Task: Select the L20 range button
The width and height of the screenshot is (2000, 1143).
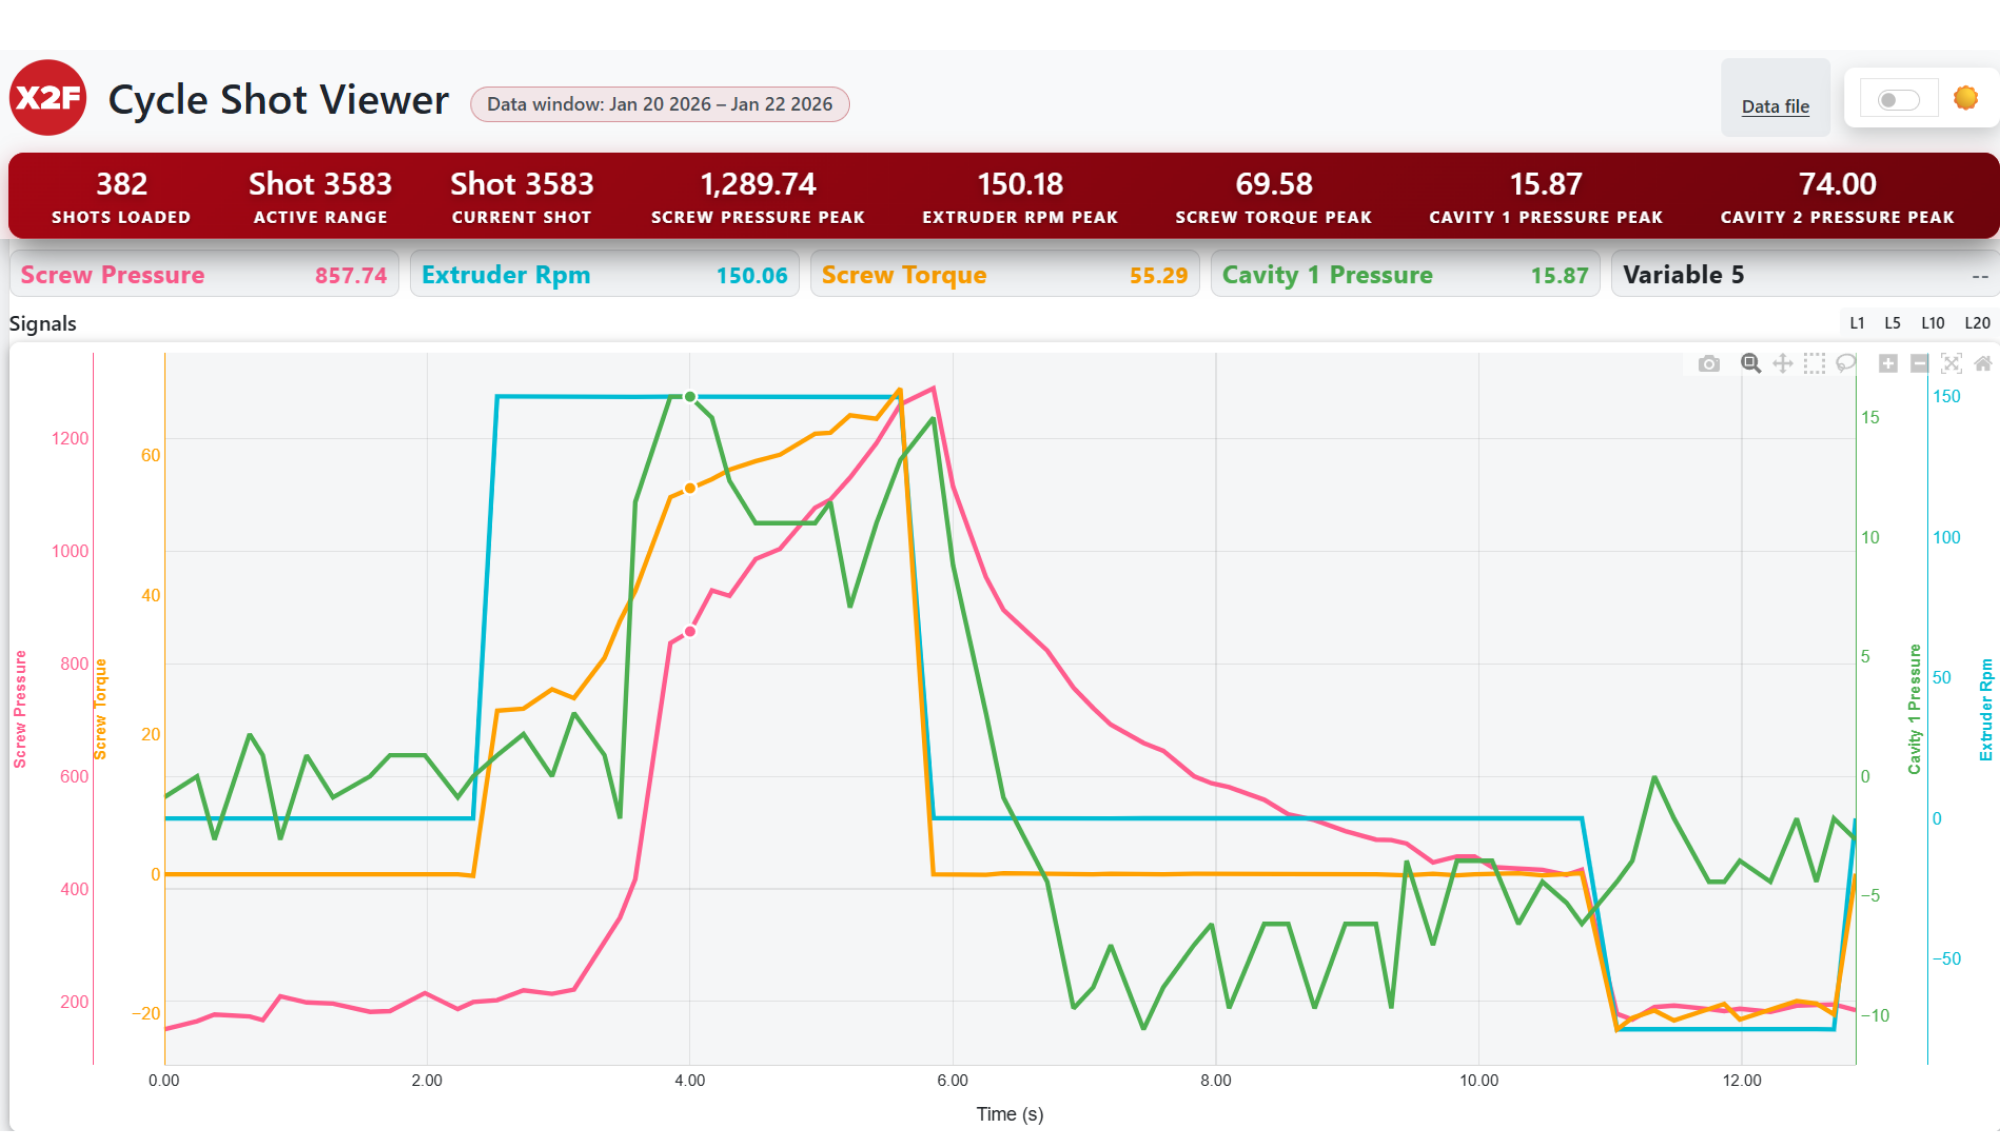Action: [x=1976, y=323]
